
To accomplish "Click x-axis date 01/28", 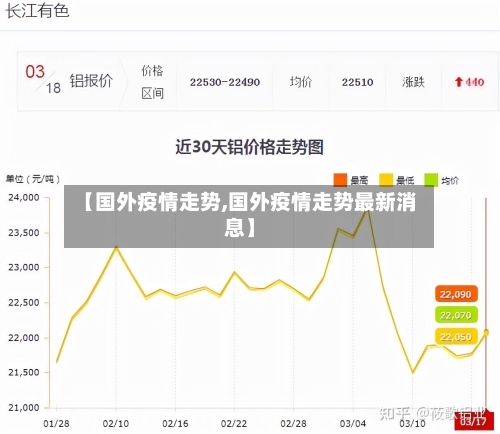I will [56, 424].
